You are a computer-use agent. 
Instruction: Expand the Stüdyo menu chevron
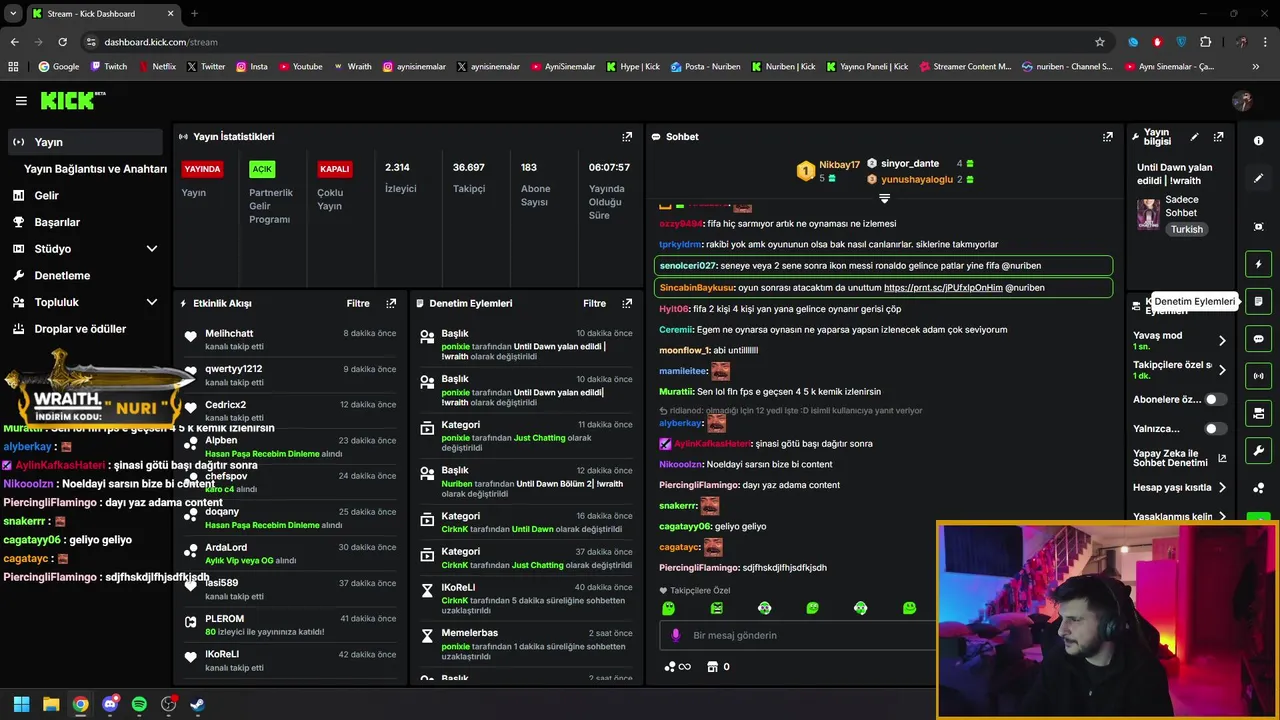pyautogui.click(x=152, y=249)
